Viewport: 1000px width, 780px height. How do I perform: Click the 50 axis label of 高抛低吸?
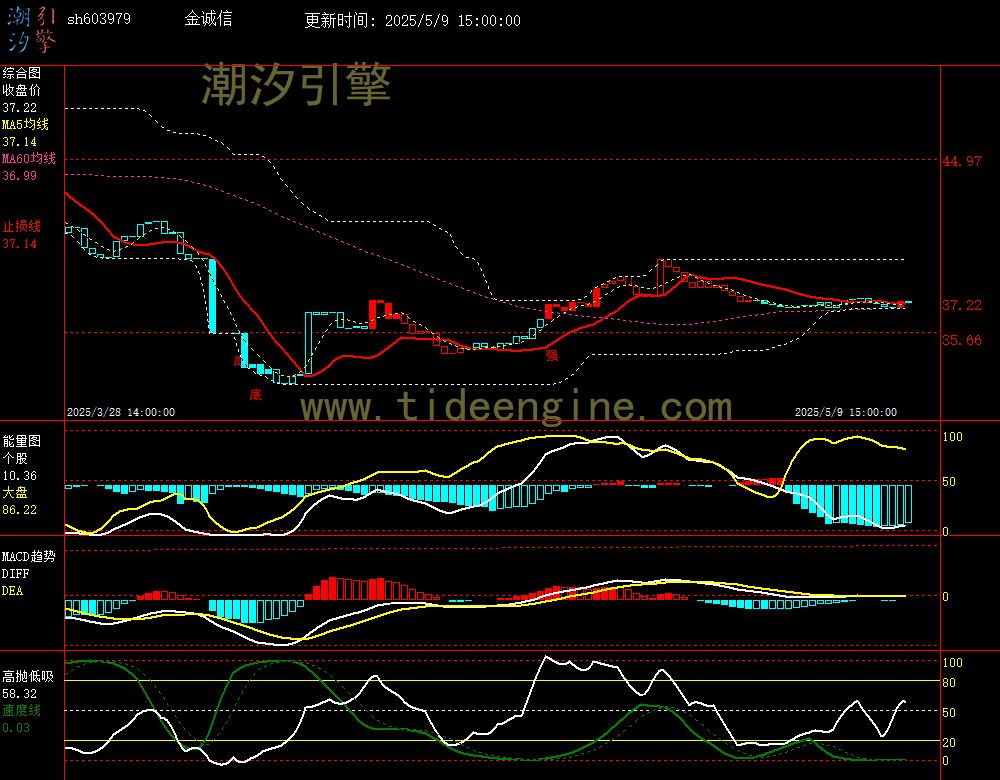pos(949,713)
